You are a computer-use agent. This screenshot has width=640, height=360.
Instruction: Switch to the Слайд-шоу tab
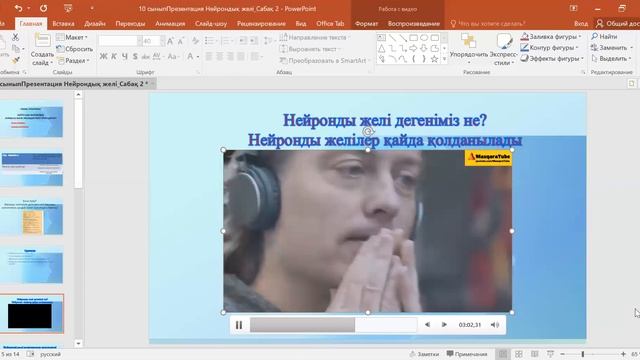[211, 24]
